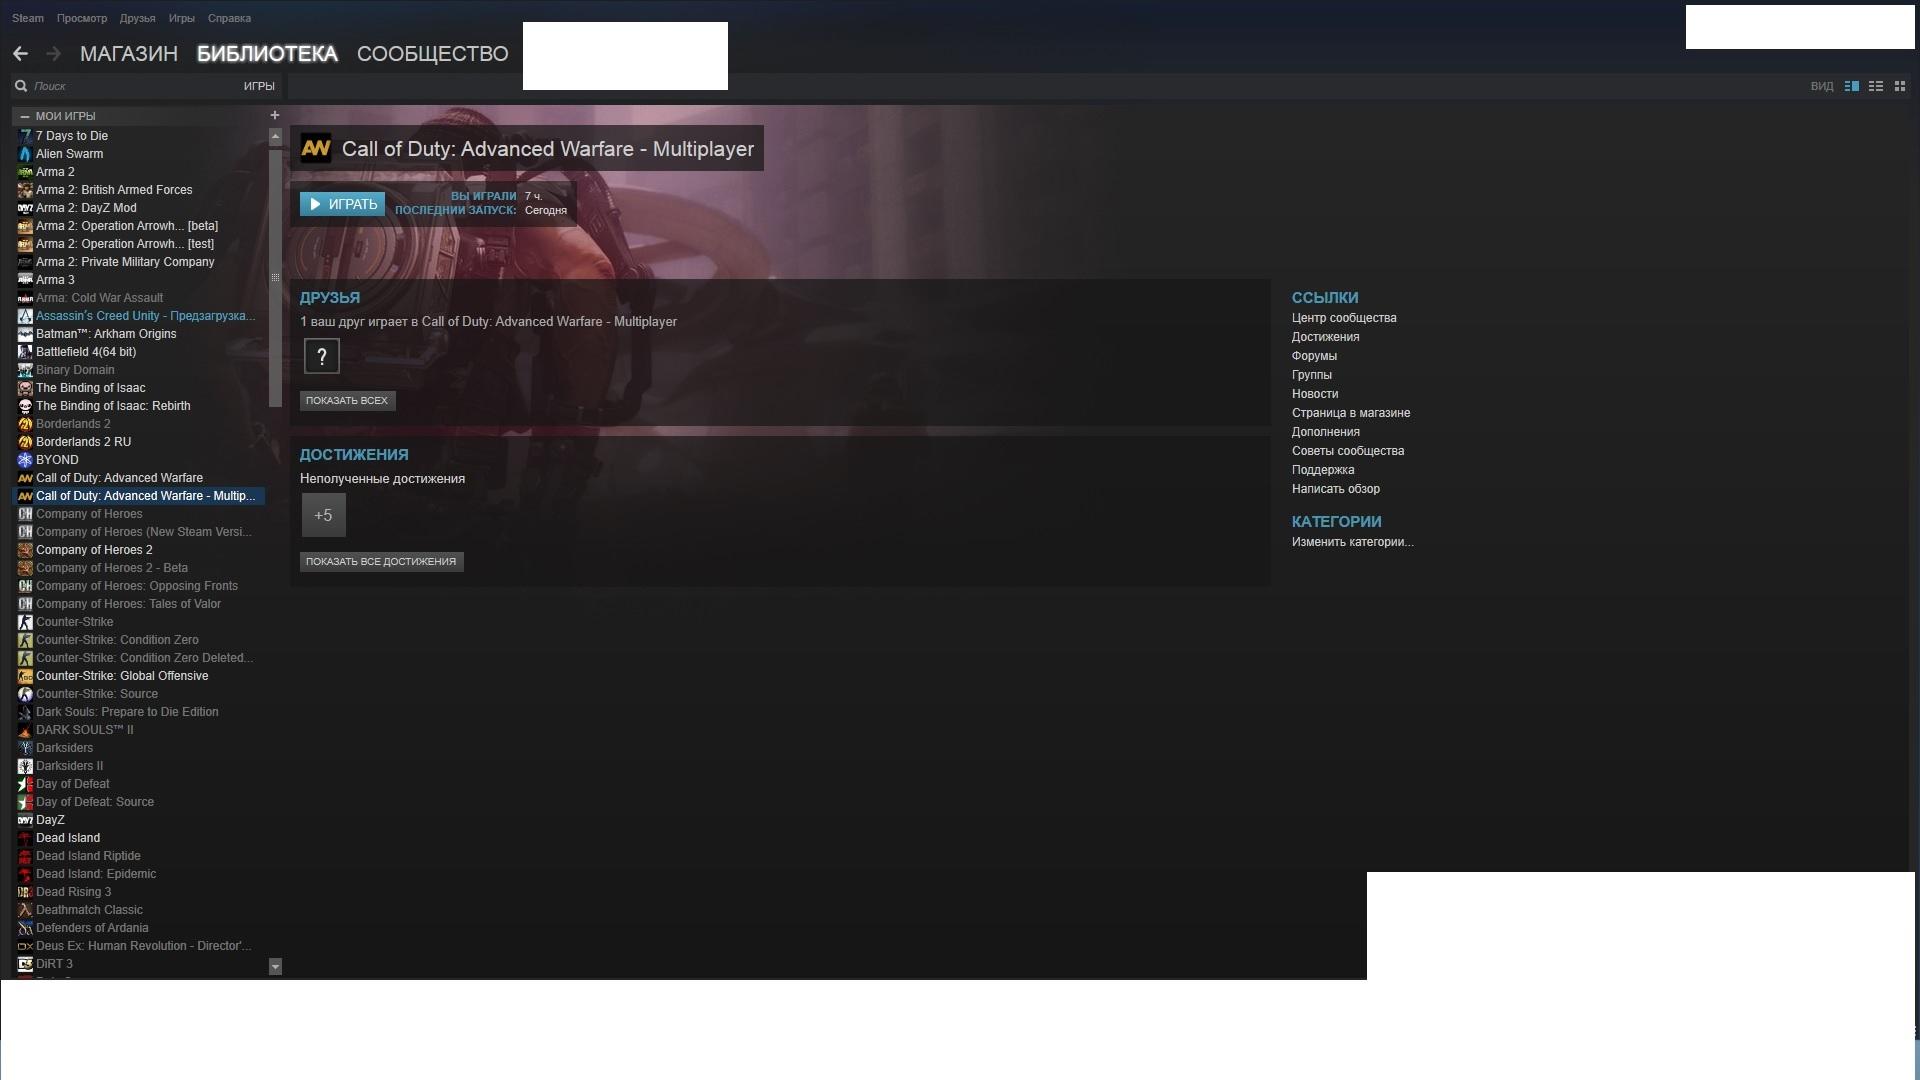The width and height of the screenshot is (1920, 1080).
Task: Click the BYOND game icon
Action: click(25, 460)
